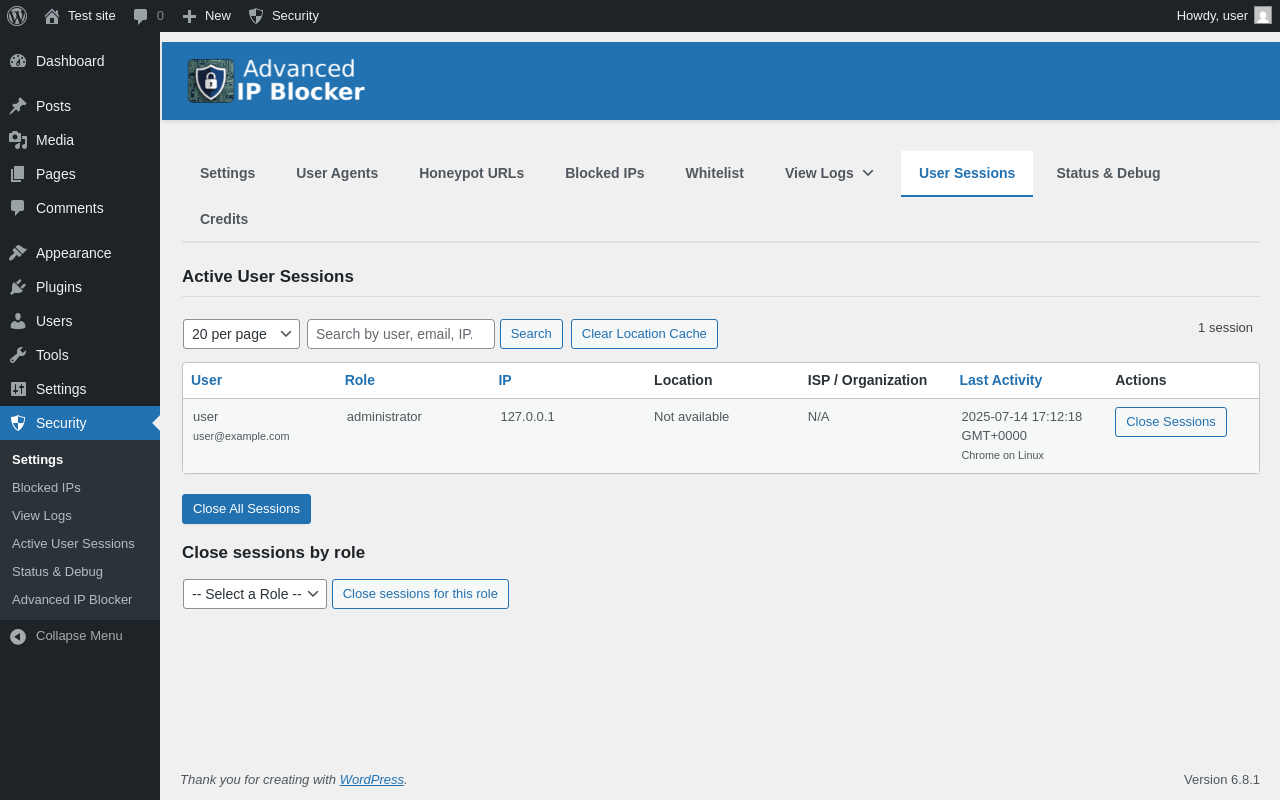The image size is (1280, 800).
Task: Sort table by IP column
Action: point(505,380)
